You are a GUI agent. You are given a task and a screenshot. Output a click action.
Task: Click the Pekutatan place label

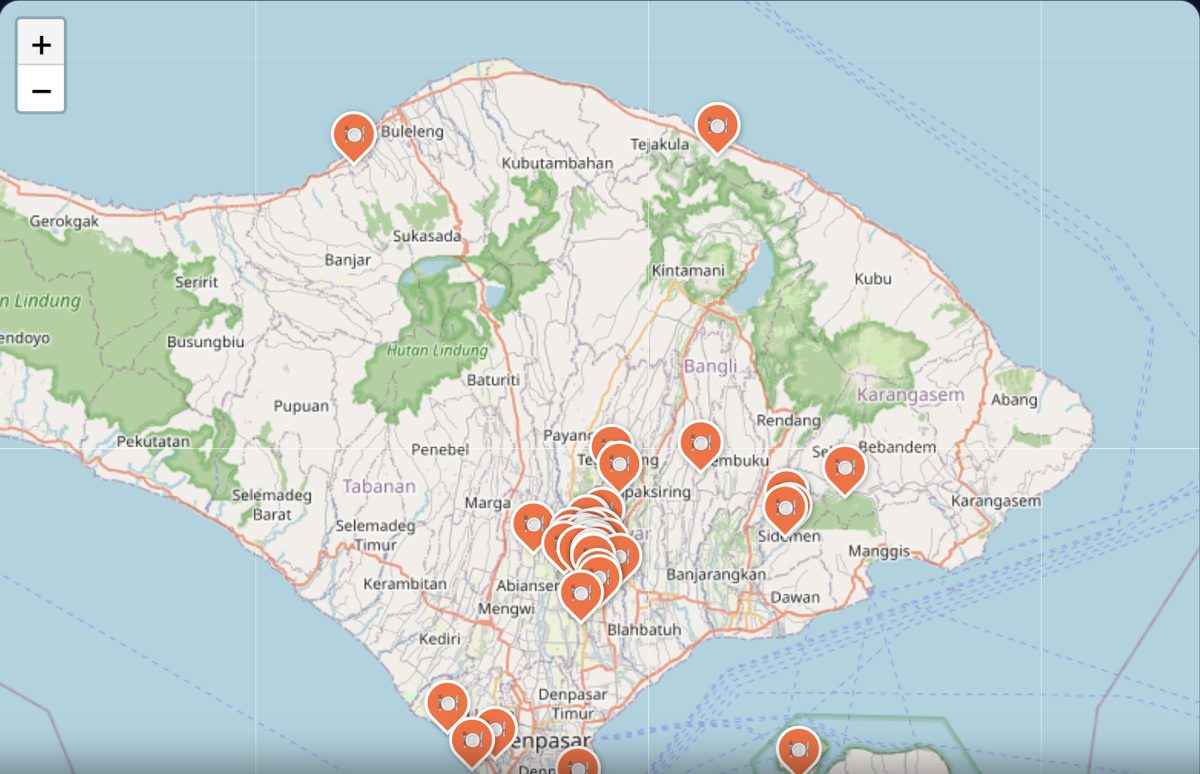[153, 441]
